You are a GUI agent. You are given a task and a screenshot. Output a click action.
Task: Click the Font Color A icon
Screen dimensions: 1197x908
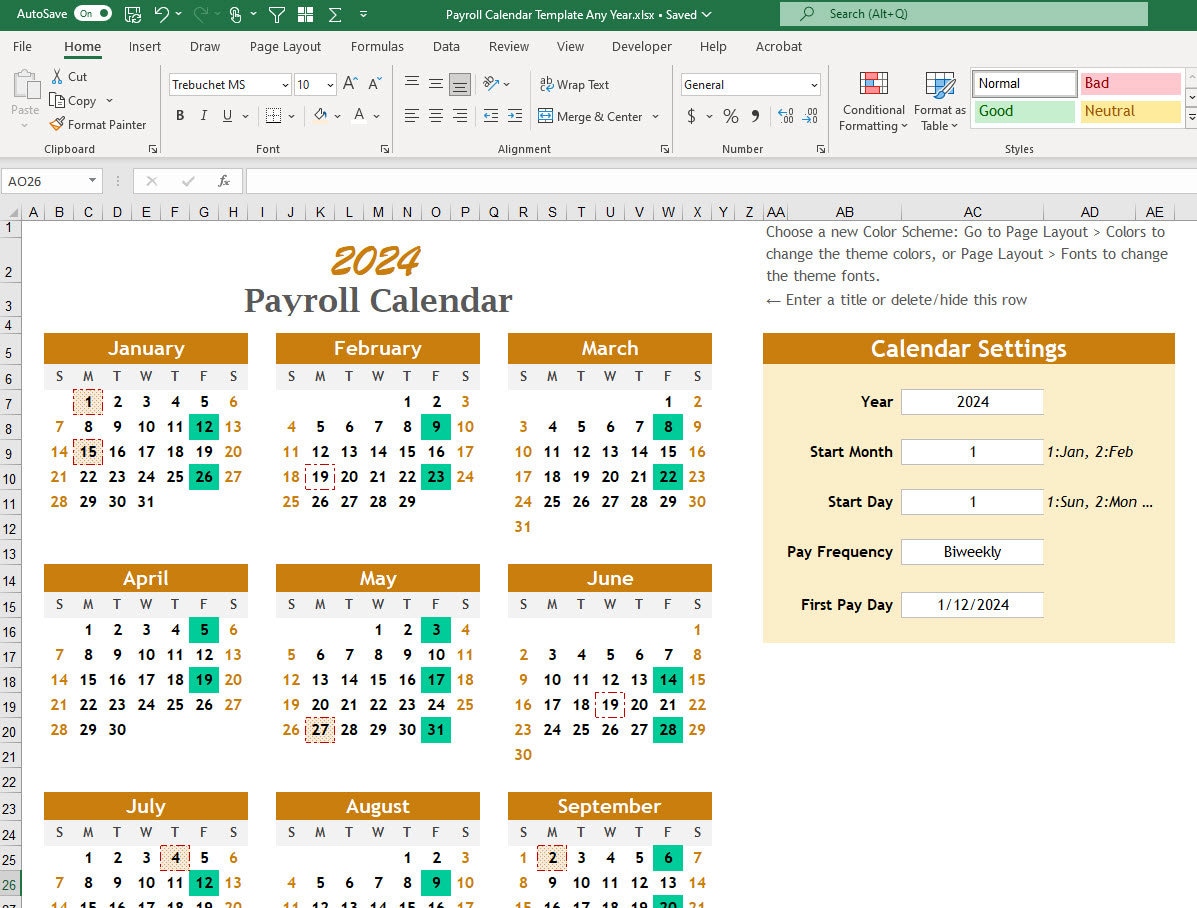(359, 115)
